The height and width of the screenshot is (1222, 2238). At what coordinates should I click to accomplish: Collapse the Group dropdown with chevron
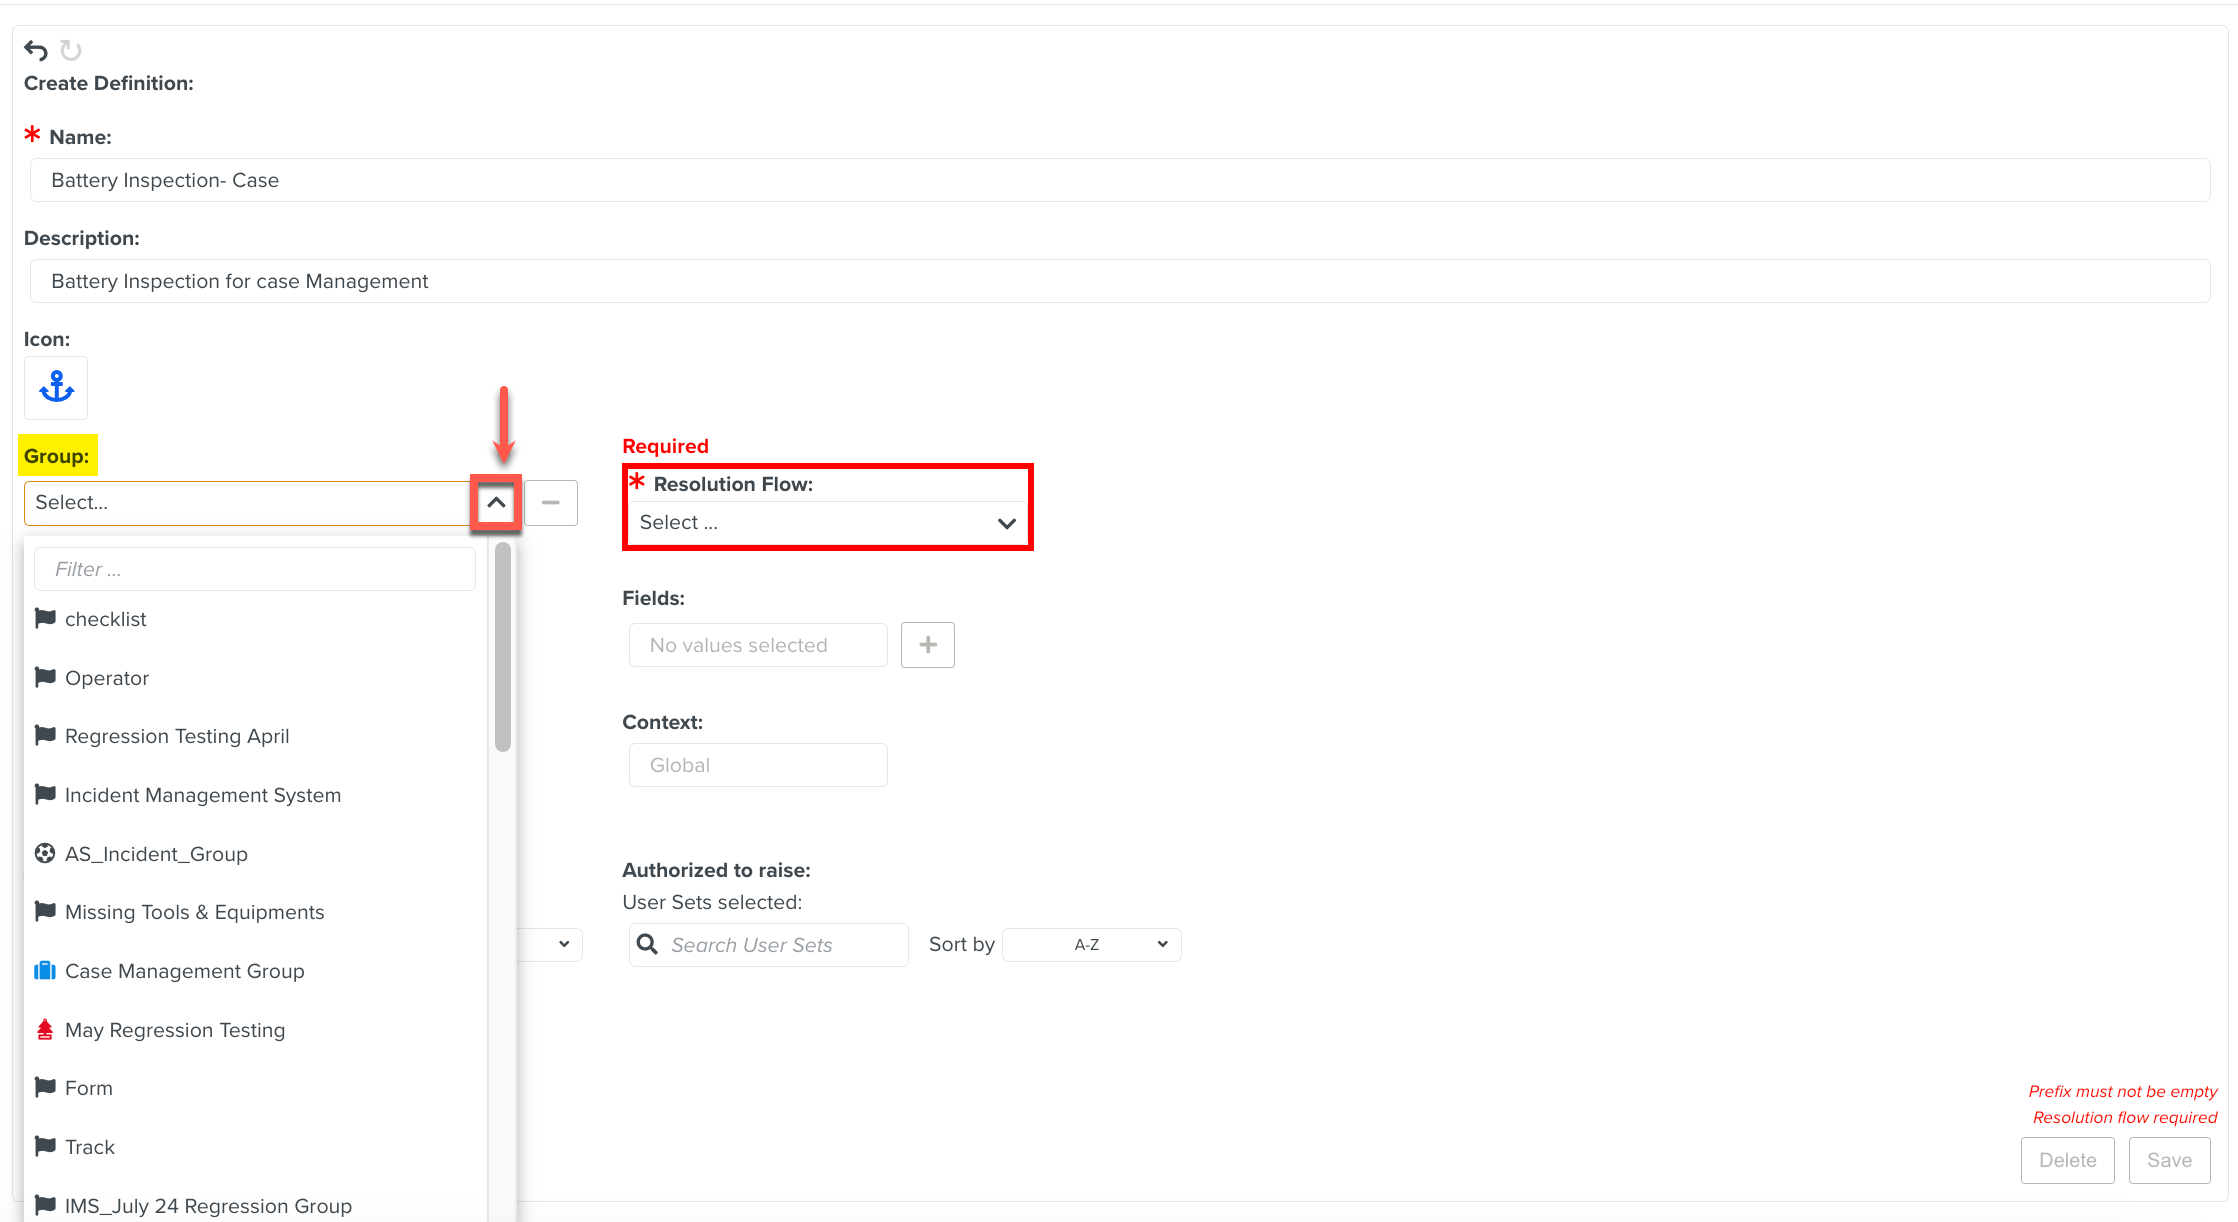point(496,502)
